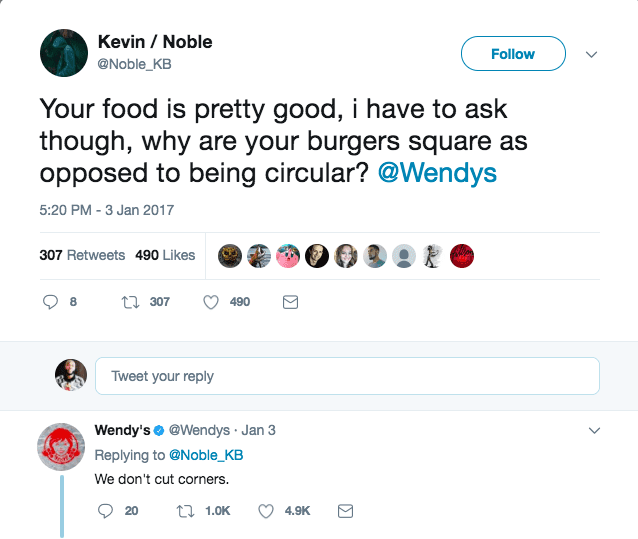View the 307 Retweets list
The width and height of the screenshot is (638, 539).
click(82, 255)
